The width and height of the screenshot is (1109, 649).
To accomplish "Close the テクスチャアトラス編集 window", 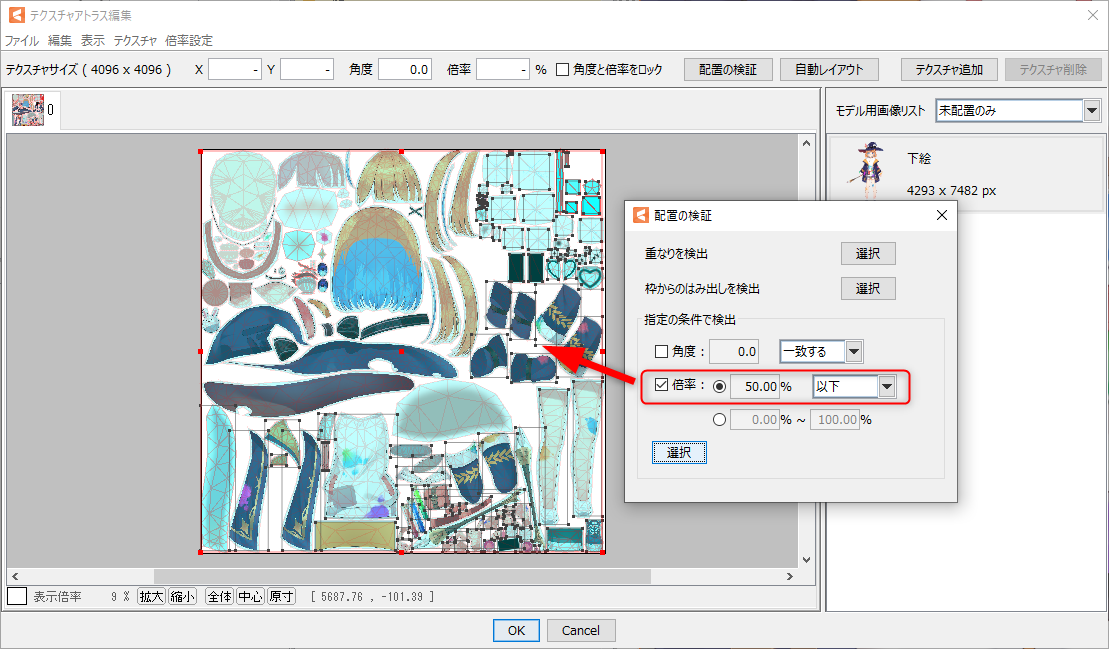I will click(x=1093, y=15).
